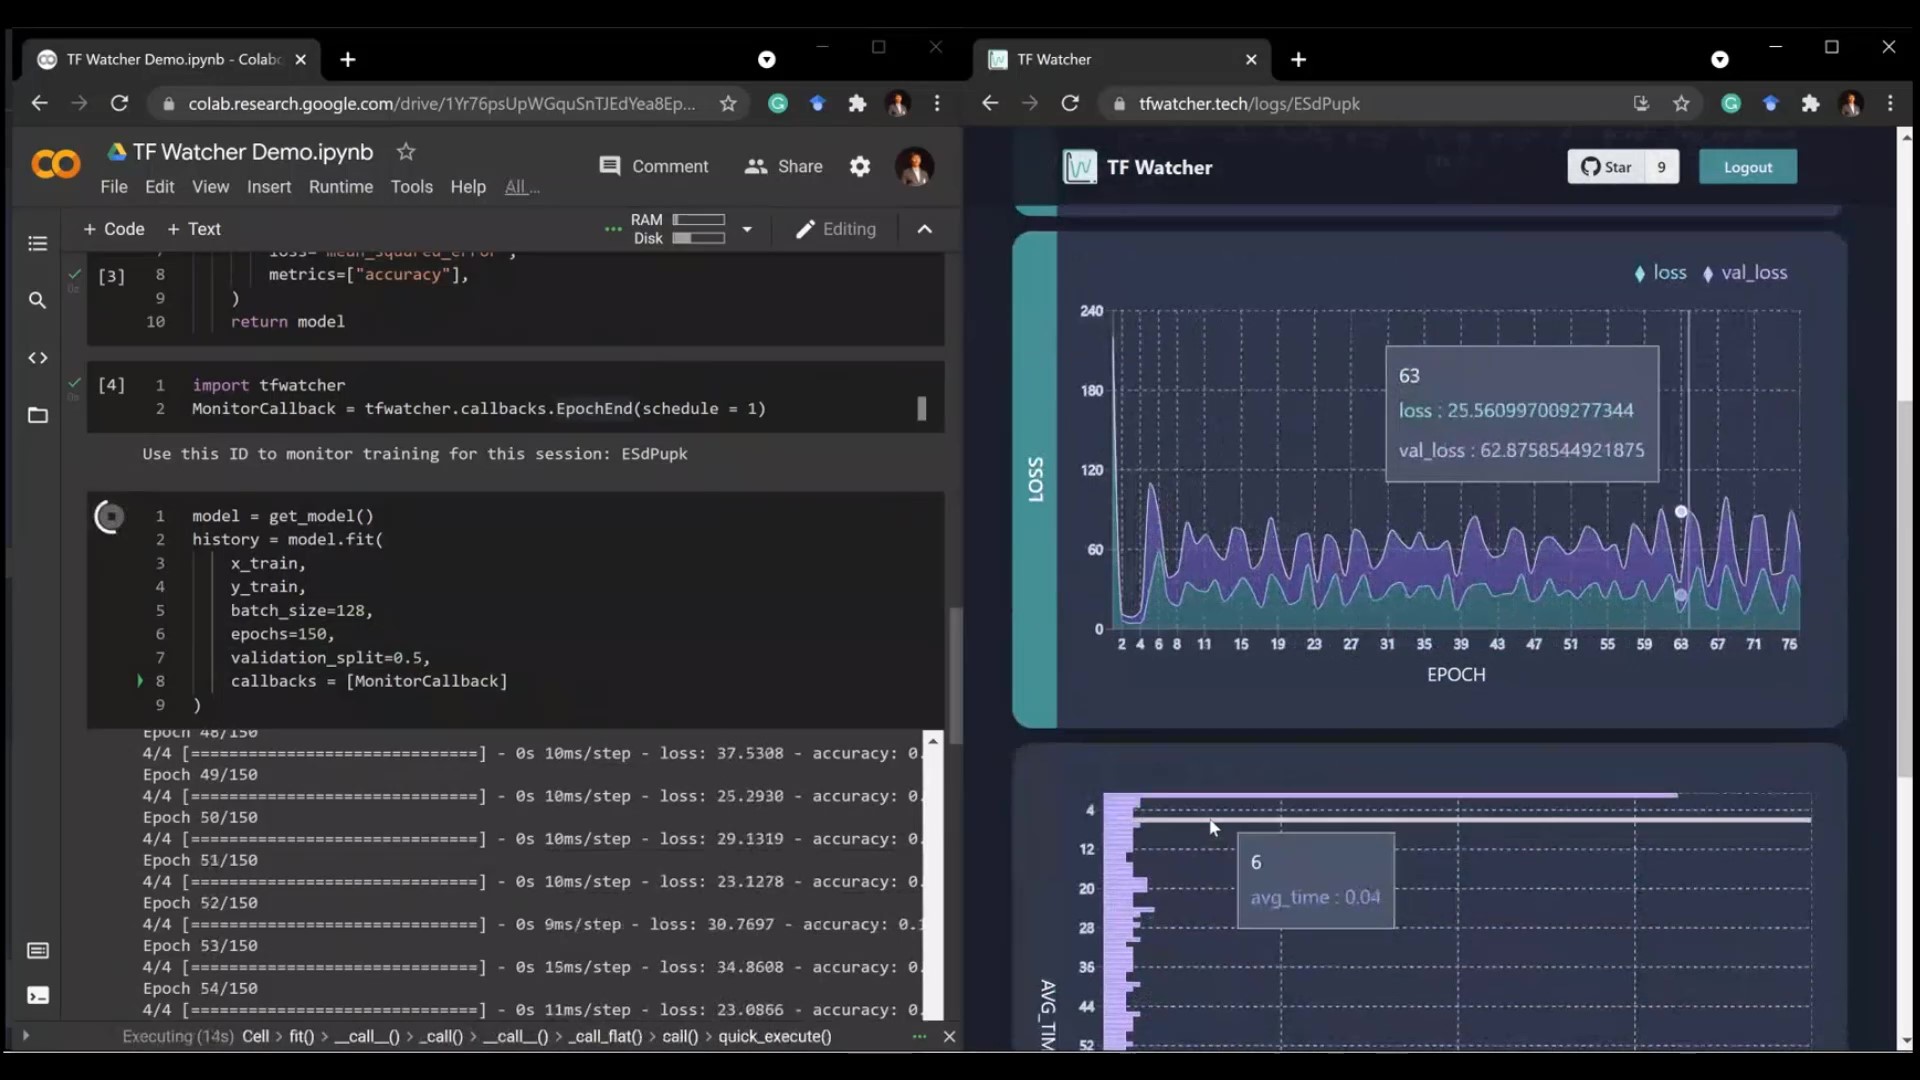Image resolution: width=1920 pixels, height=1080 pixels.
Task: Open the Tools menu
Action: point(411,187)
